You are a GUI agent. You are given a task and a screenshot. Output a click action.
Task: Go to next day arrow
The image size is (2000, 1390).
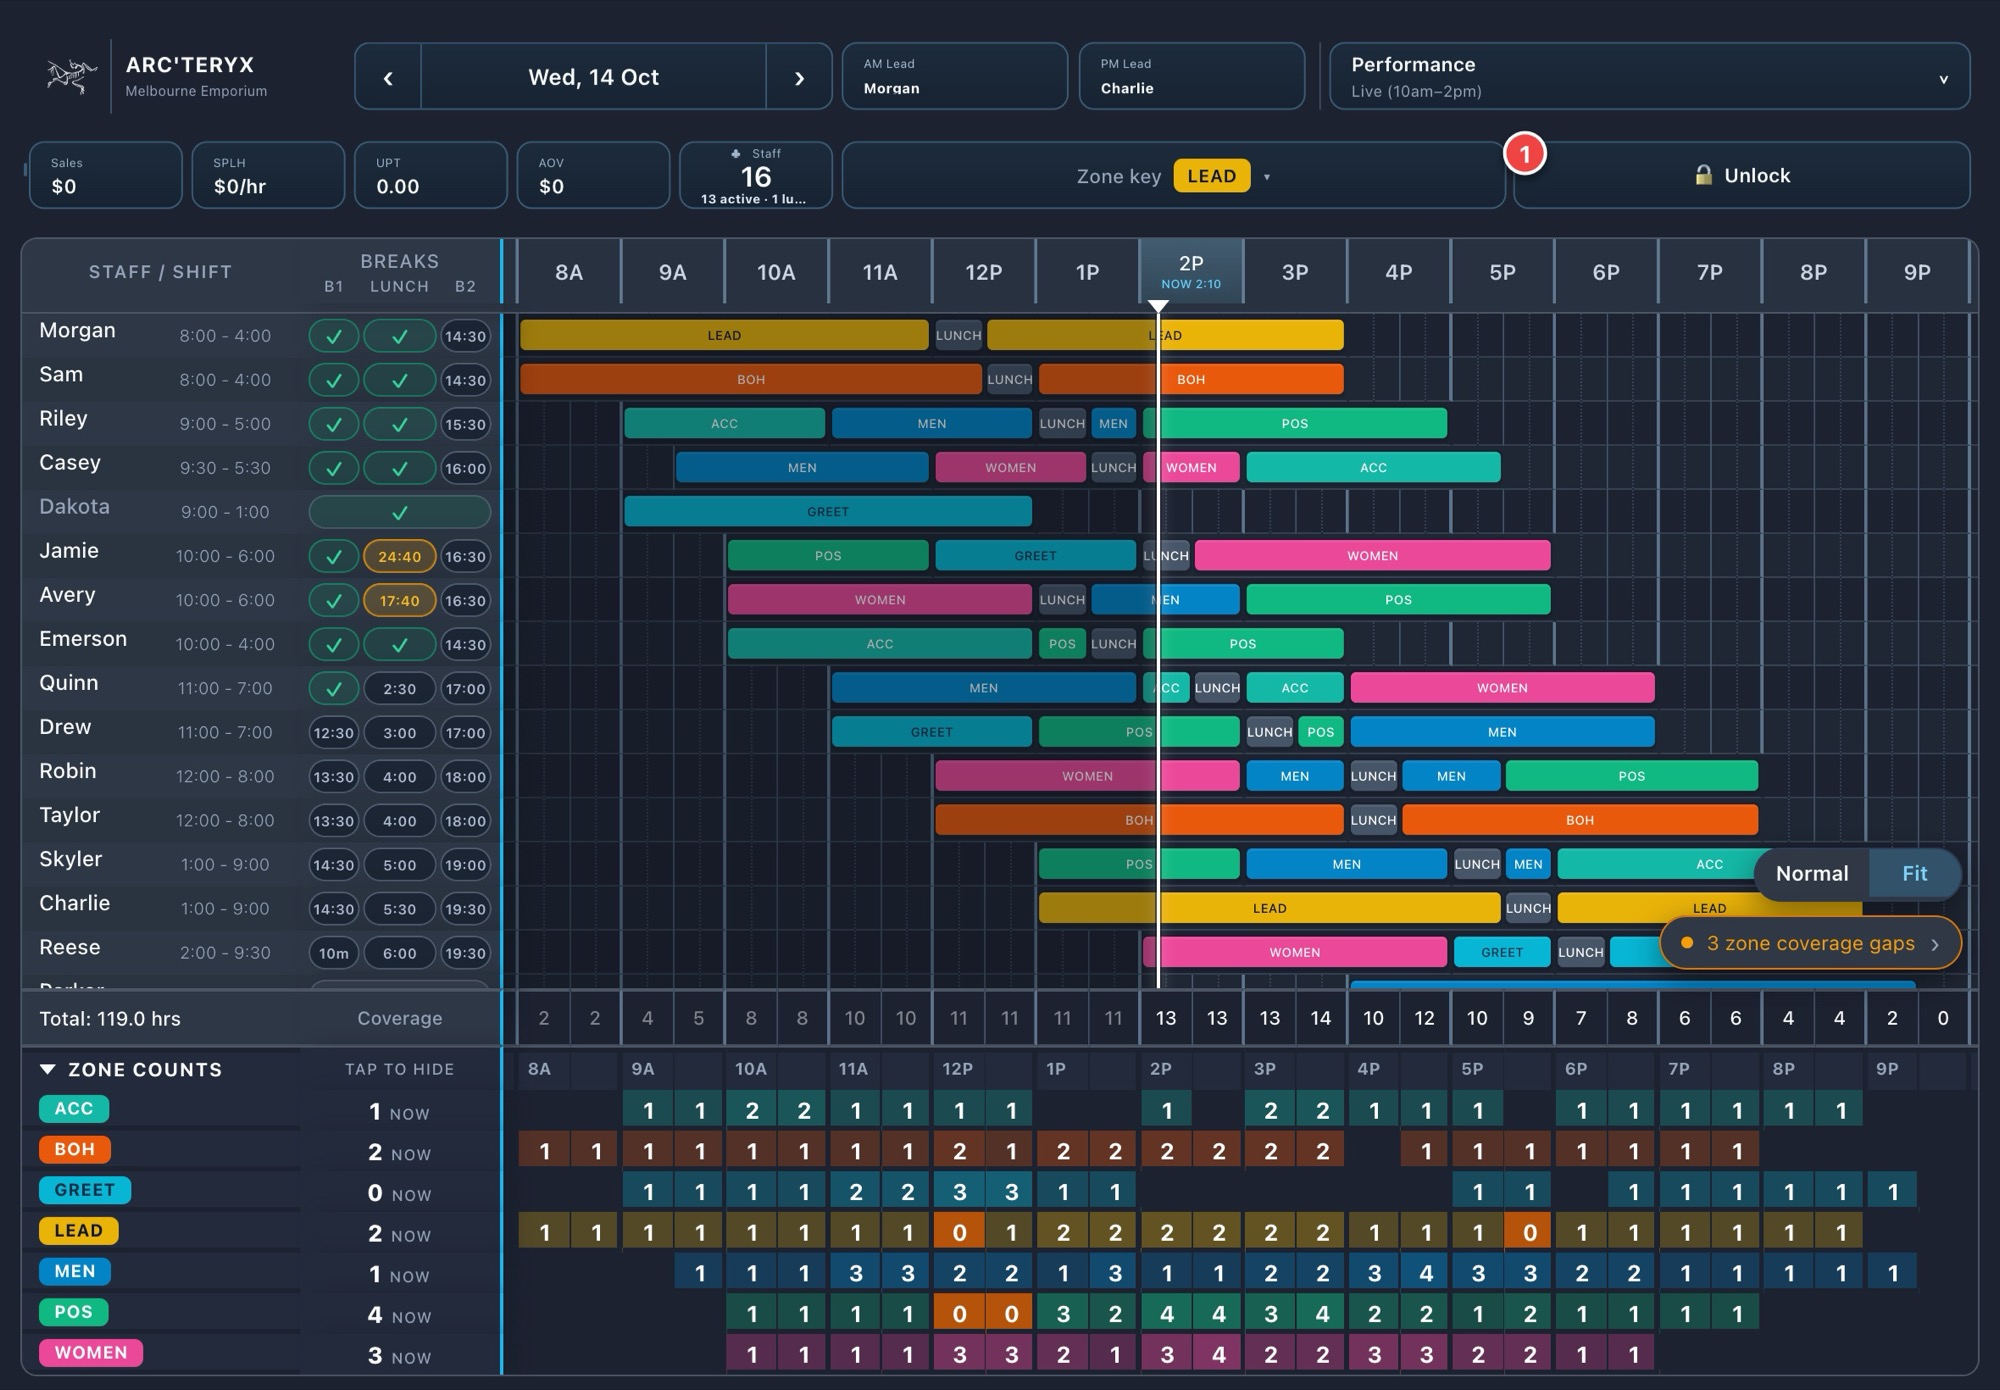click(799, 77)
